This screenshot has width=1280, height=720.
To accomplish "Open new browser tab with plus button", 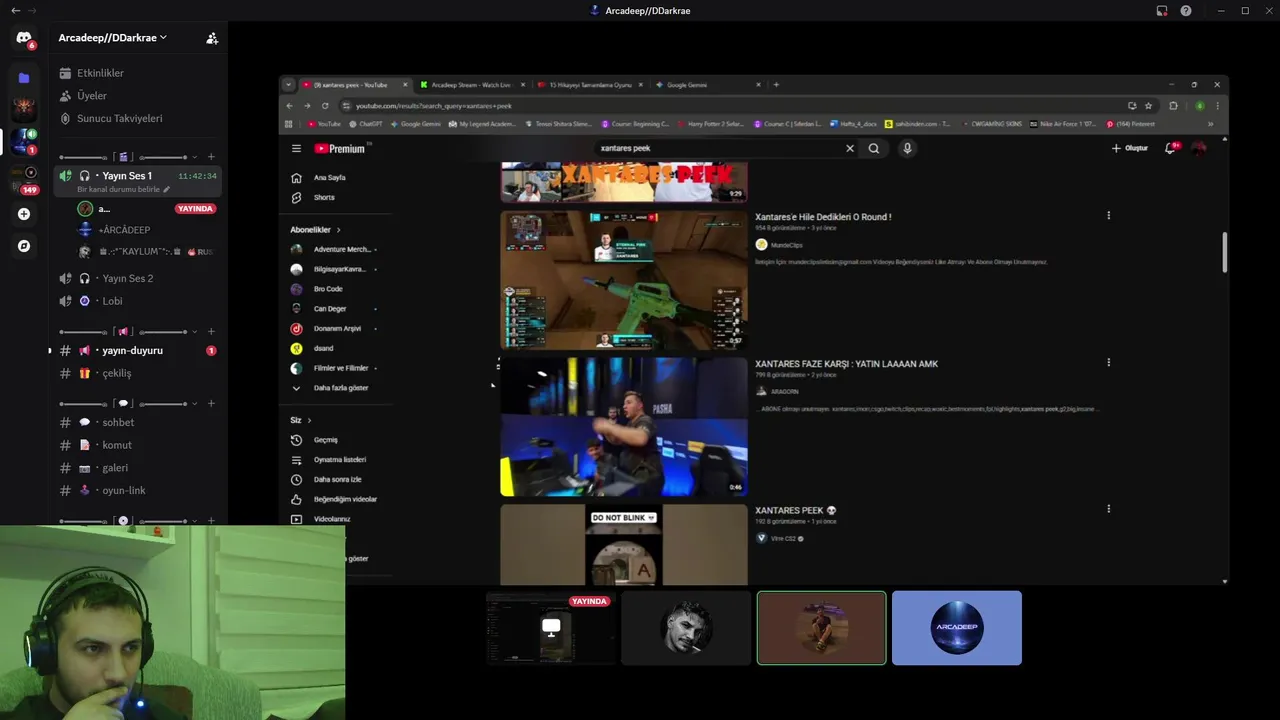I will [776, 85].
